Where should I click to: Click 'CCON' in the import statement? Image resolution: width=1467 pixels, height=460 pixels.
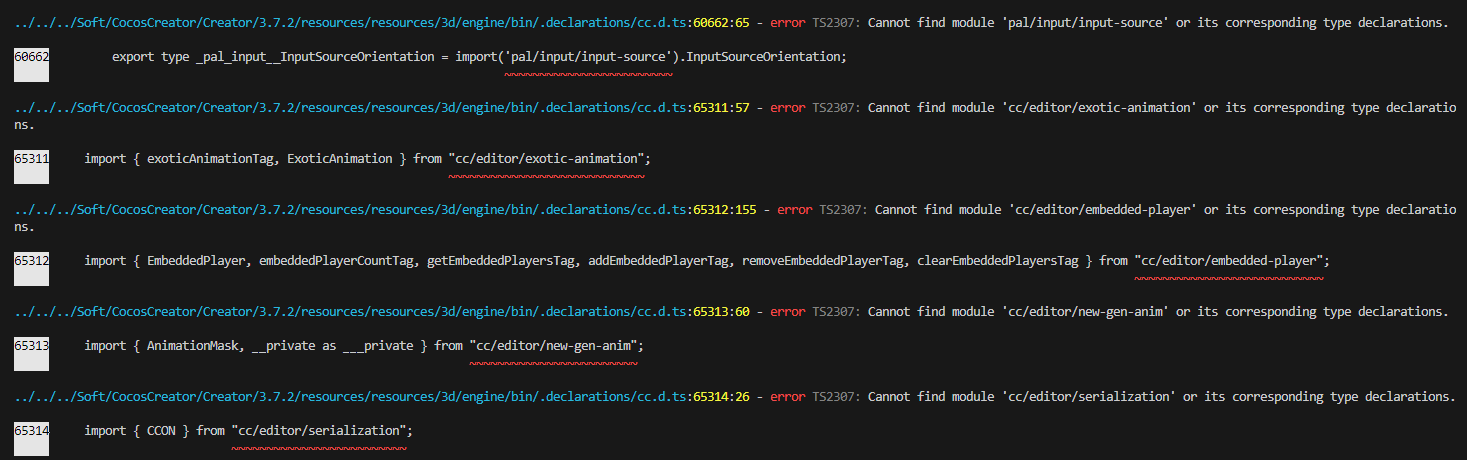pyautogui.click(x=161, y=431)
